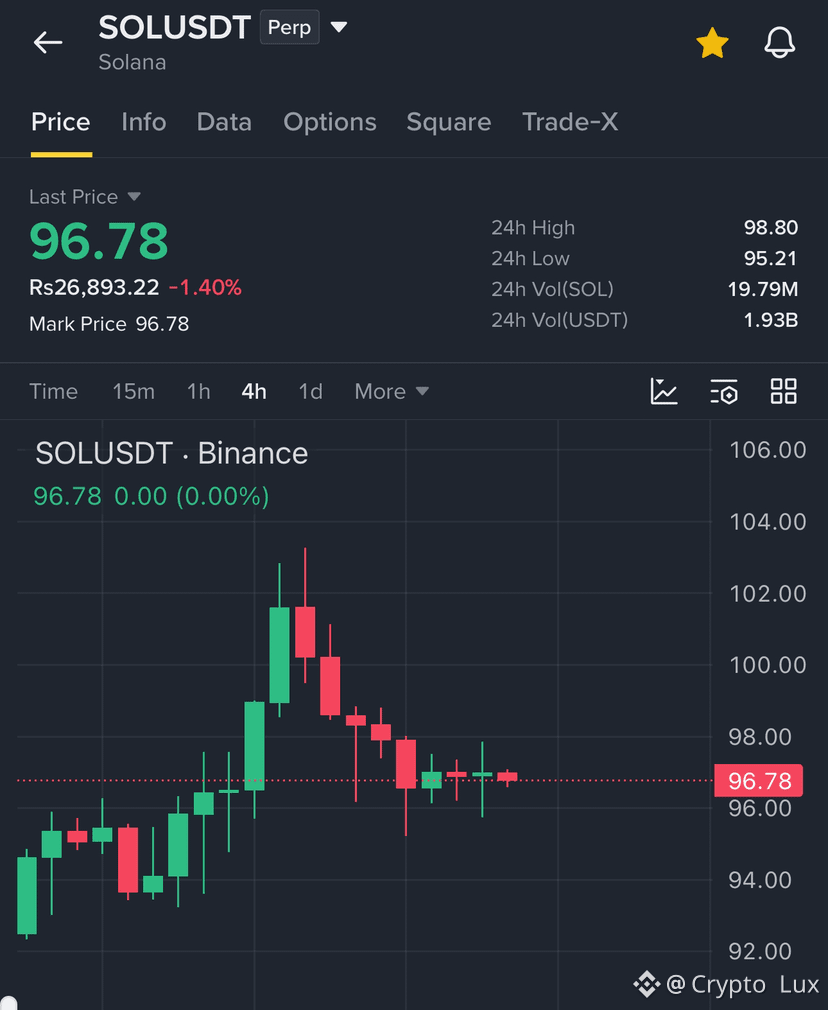Tap the 92.00 price axis label
The height and width of the screenshot is (1010, 828).
(760, 951)
